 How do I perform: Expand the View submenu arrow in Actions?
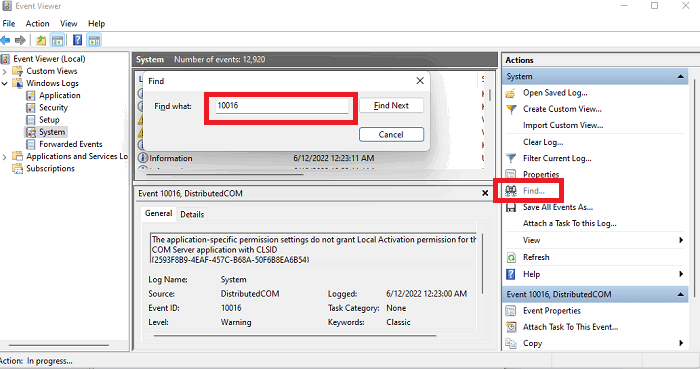point(681,240)
